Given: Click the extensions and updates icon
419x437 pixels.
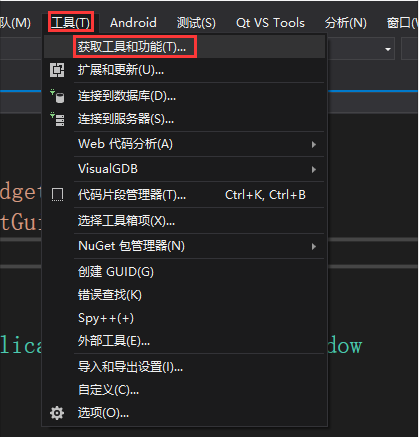Looking at the screenshot, I should point(57,70).
